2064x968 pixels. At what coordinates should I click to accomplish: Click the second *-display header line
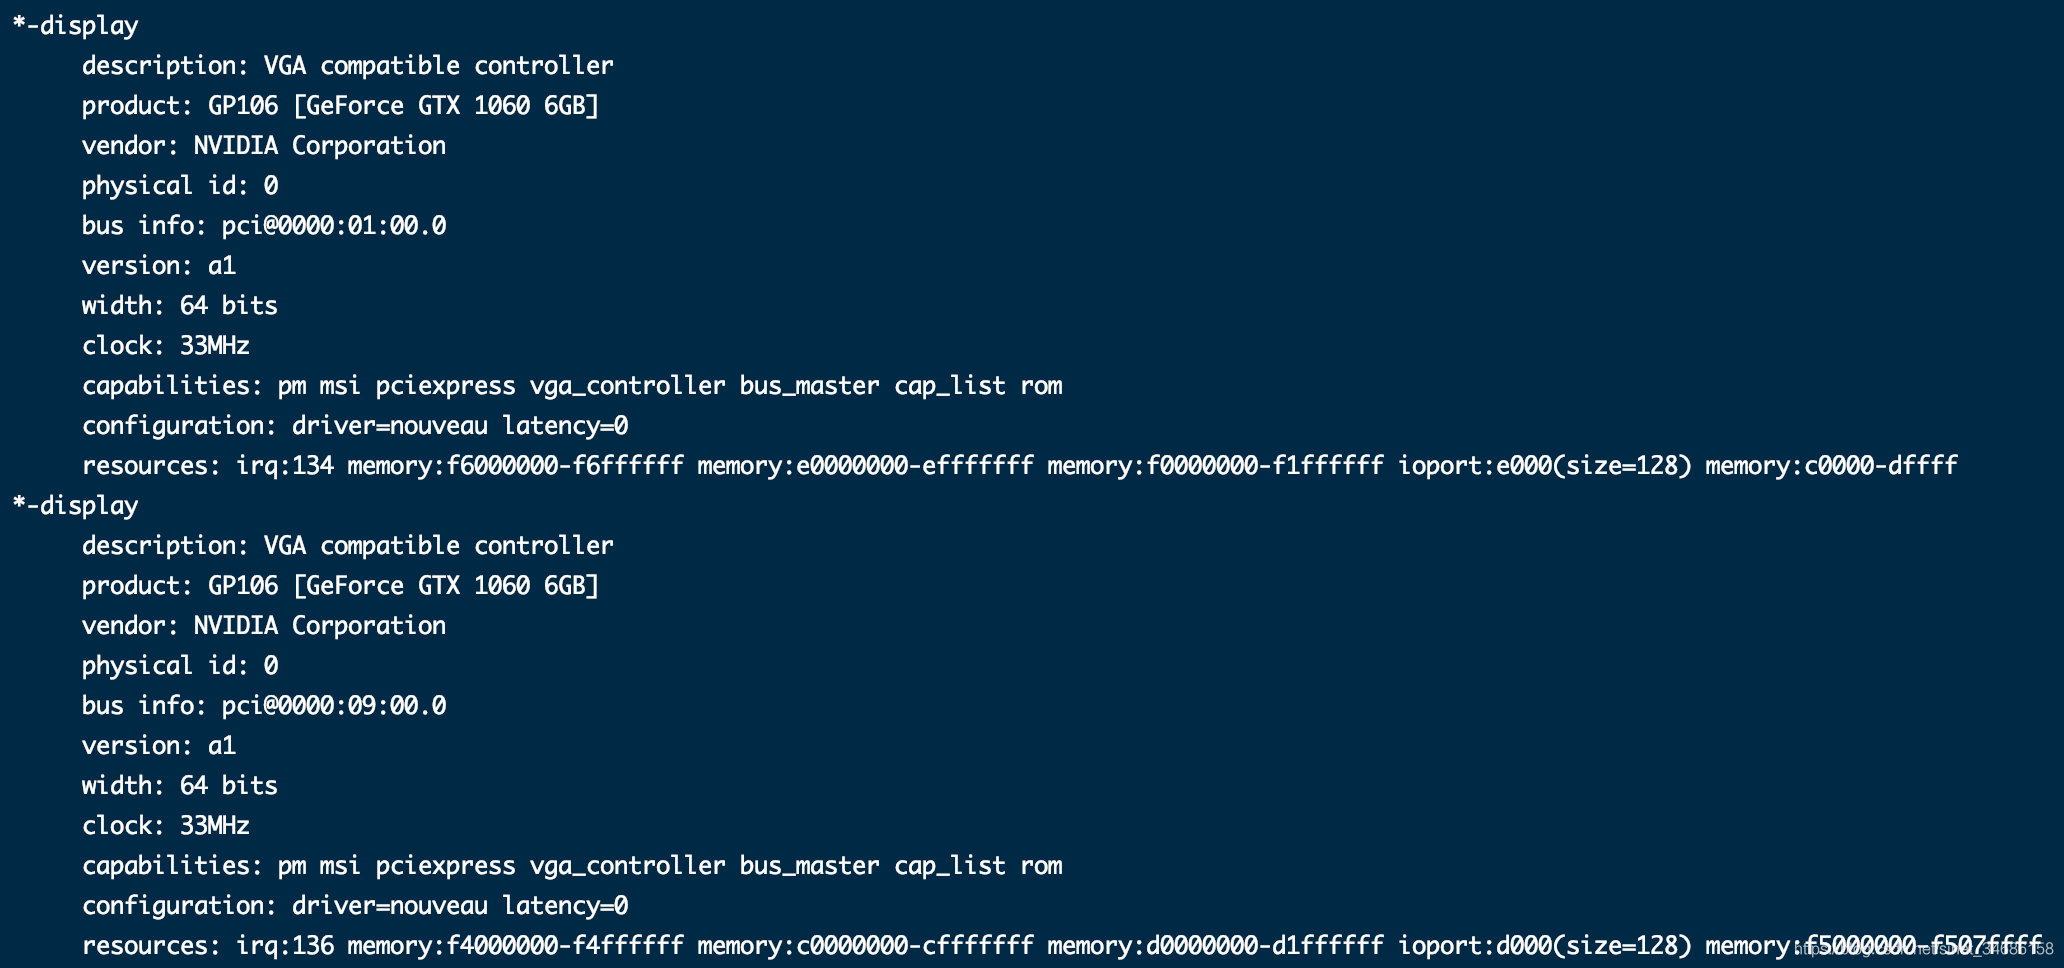[x=76, y=506]
